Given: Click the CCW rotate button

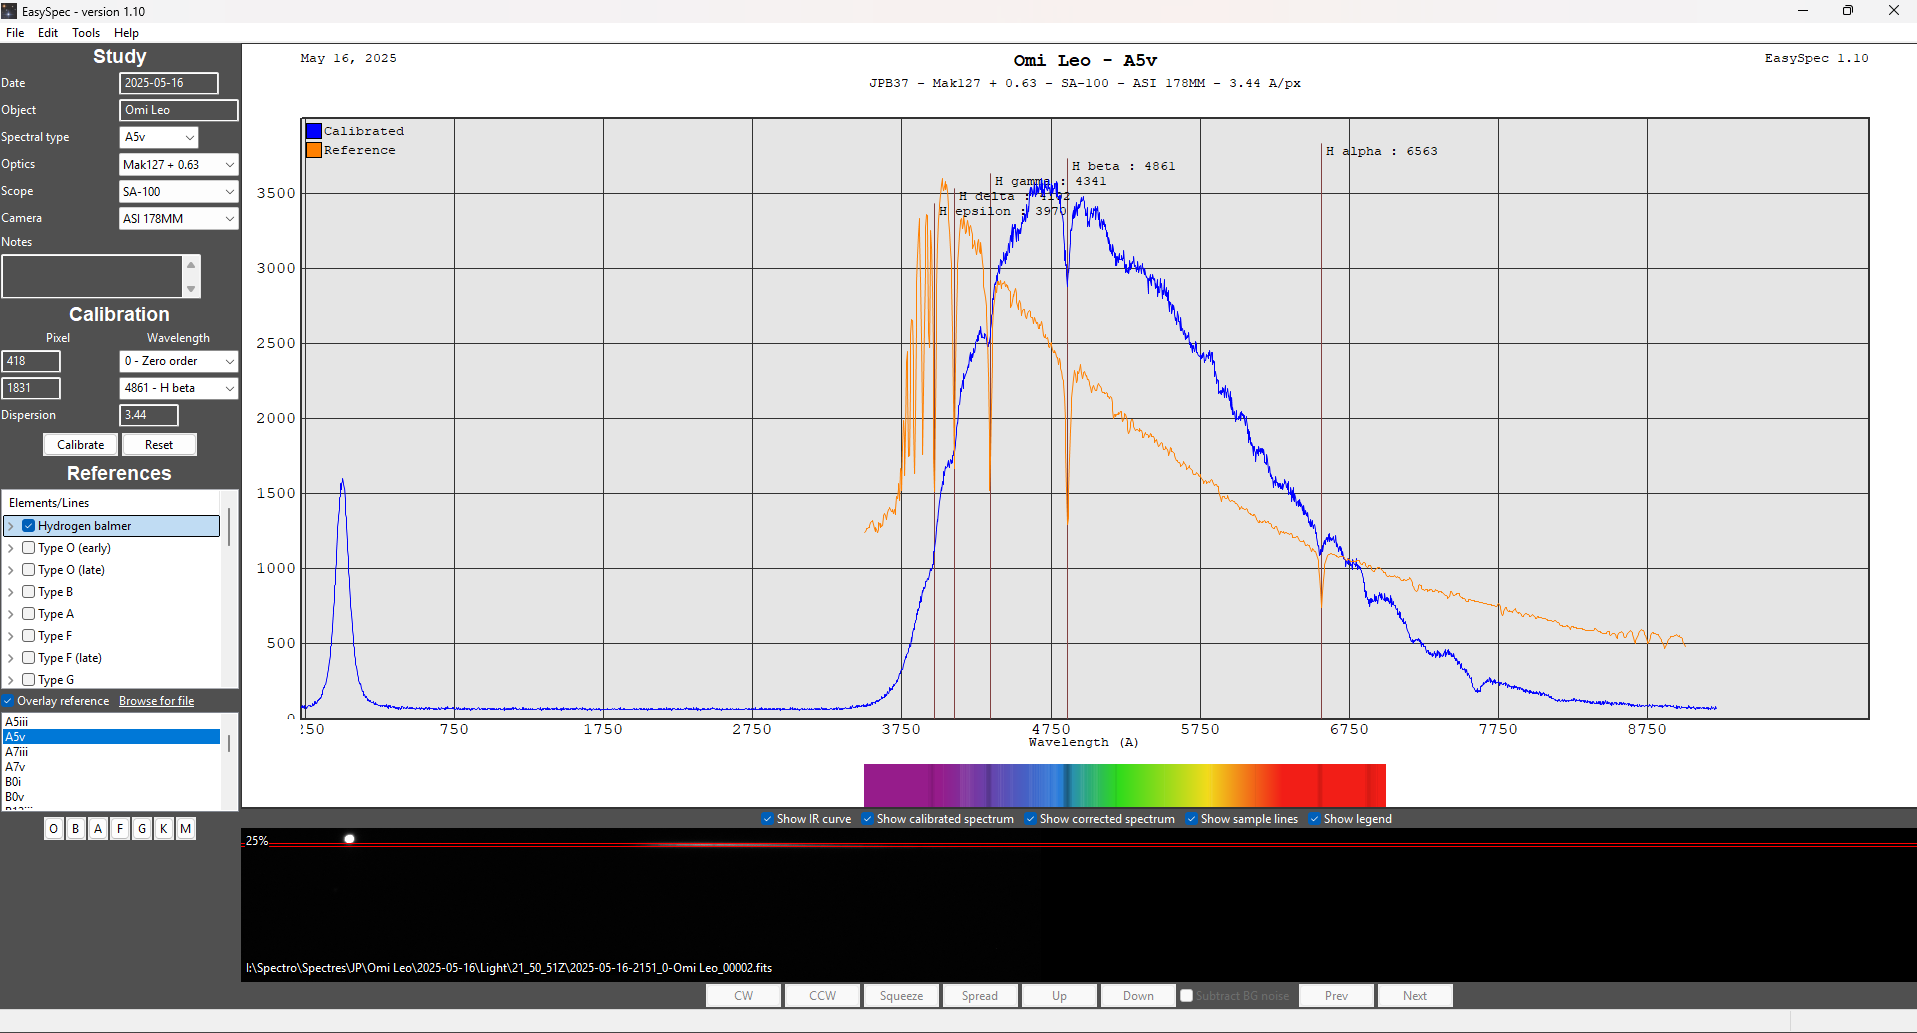Looking at the screenshot, I should point(822,996).
